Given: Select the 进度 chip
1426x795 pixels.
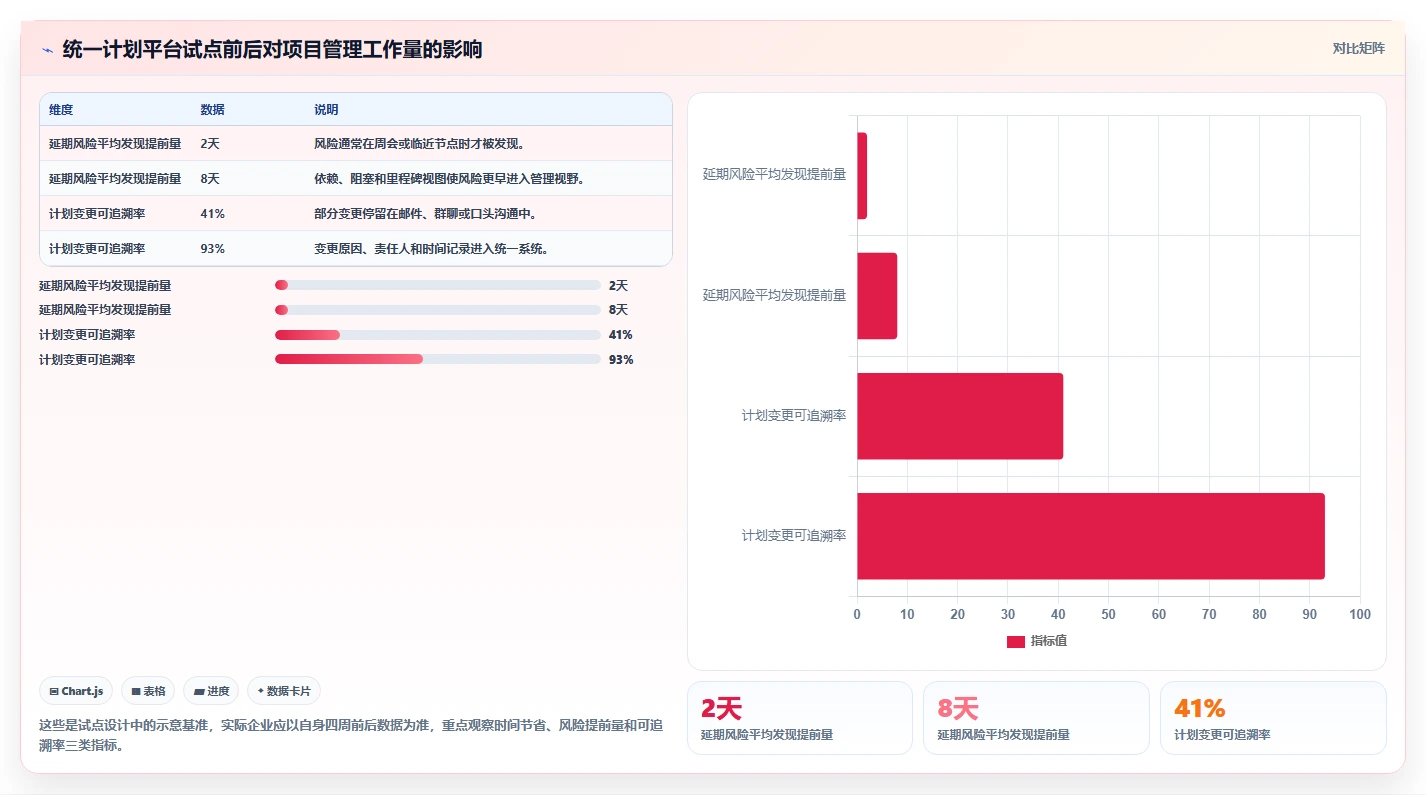Looking at the screenshot, I should [x=211, y=691].
